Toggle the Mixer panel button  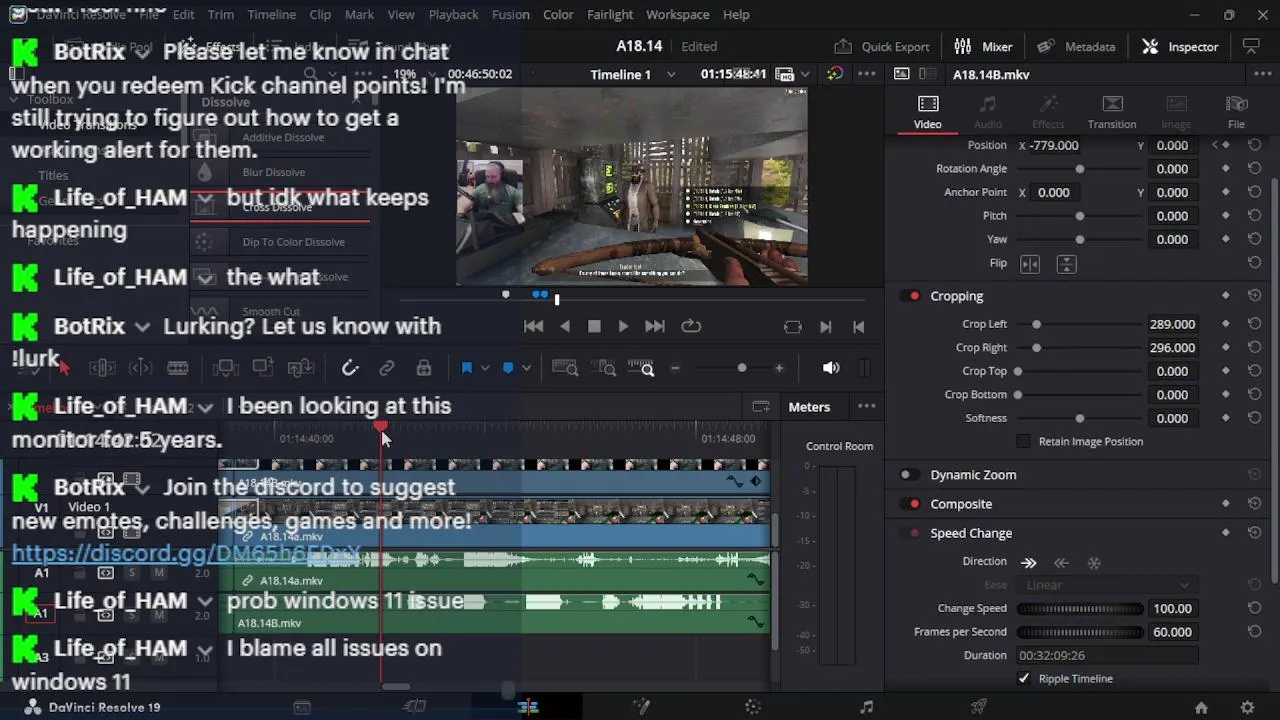click(x=984, y=46)
